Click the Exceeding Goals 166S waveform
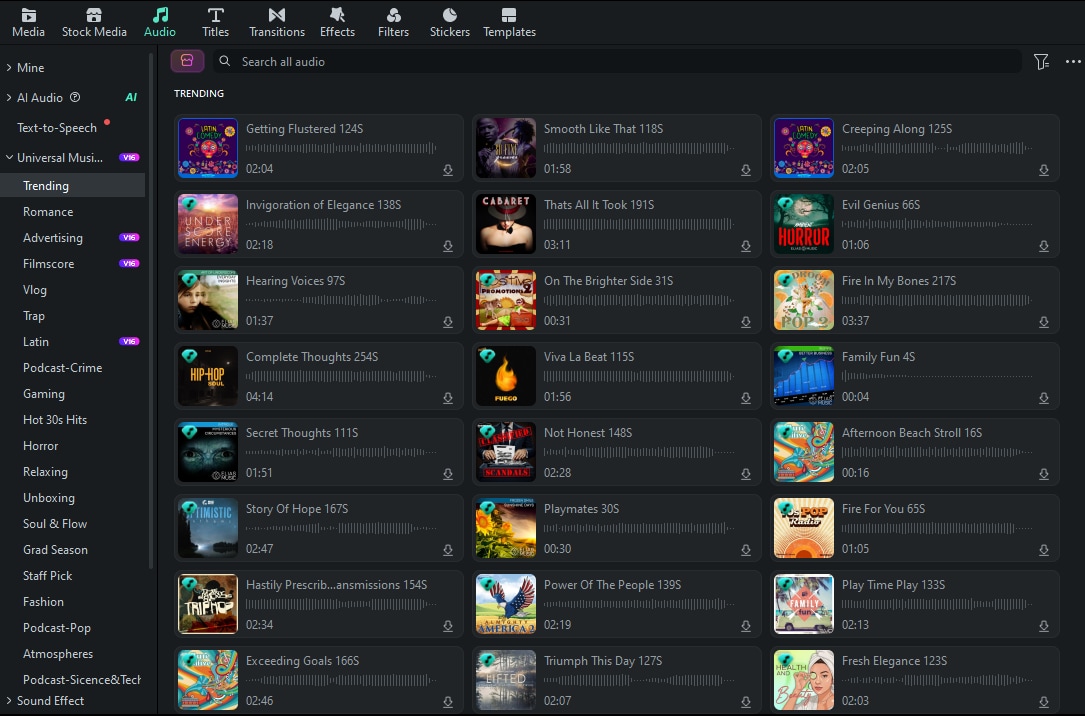Screen dimensions: 1085x716 point(340,681)
